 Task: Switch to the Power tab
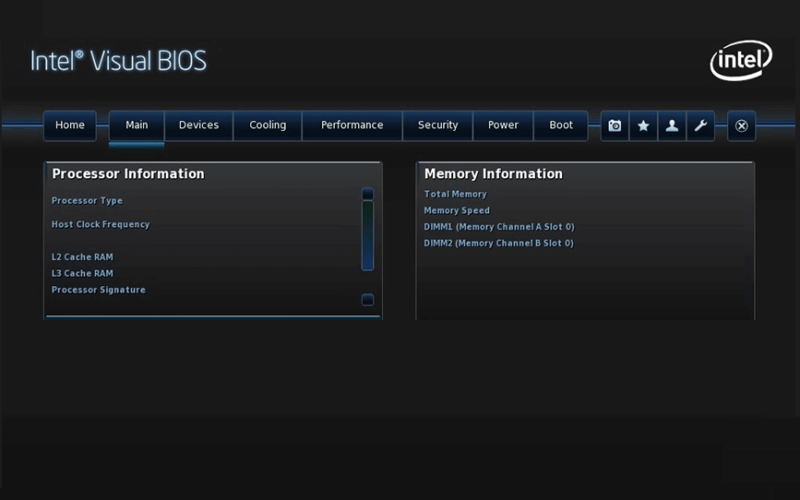click(503, 126)
